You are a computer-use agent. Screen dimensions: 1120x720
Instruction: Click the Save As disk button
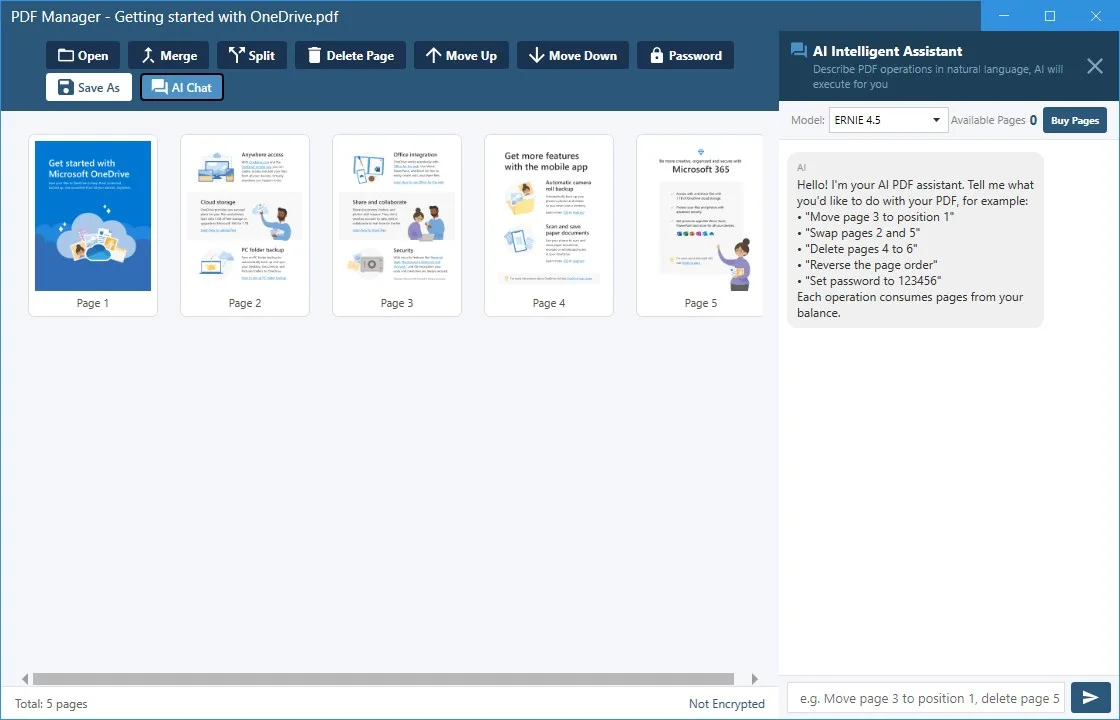pos(89,87)
